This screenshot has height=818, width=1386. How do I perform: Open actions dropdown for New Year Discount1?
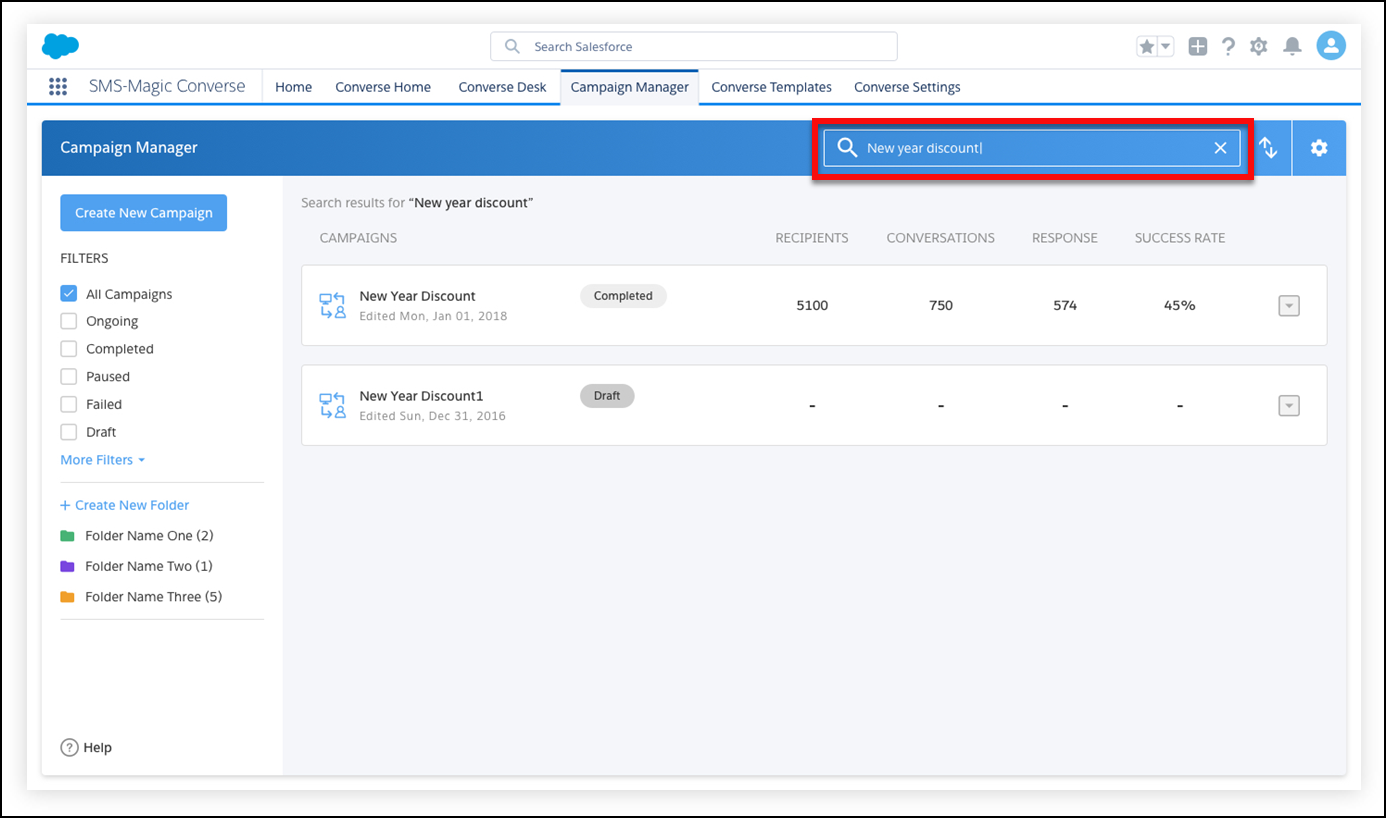point(1289,406)
